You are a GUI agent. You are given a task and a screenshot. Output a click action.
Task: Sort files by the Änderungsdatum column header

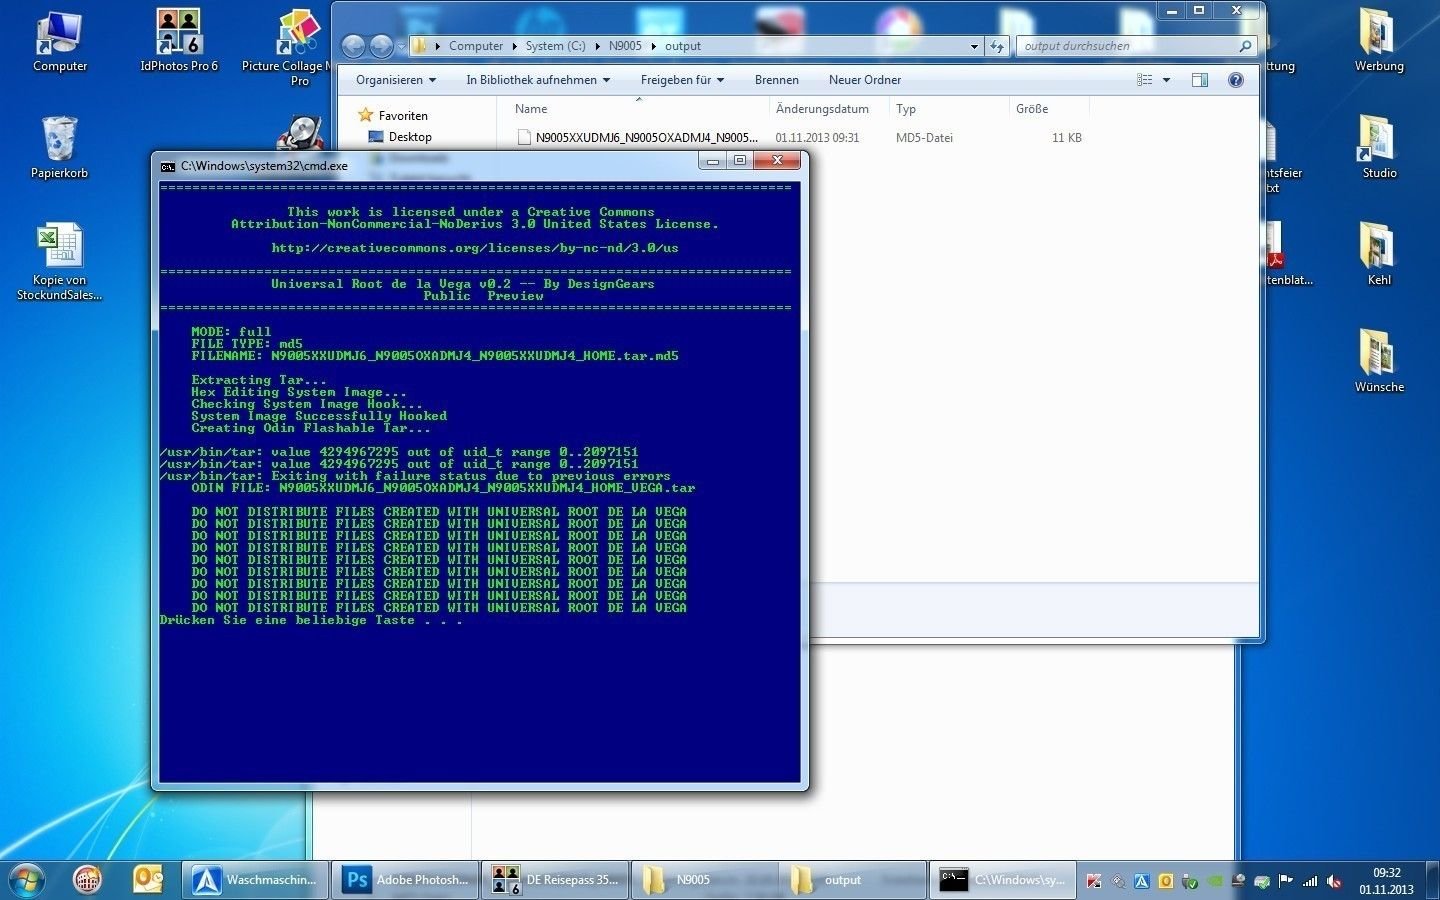(829, 109)
